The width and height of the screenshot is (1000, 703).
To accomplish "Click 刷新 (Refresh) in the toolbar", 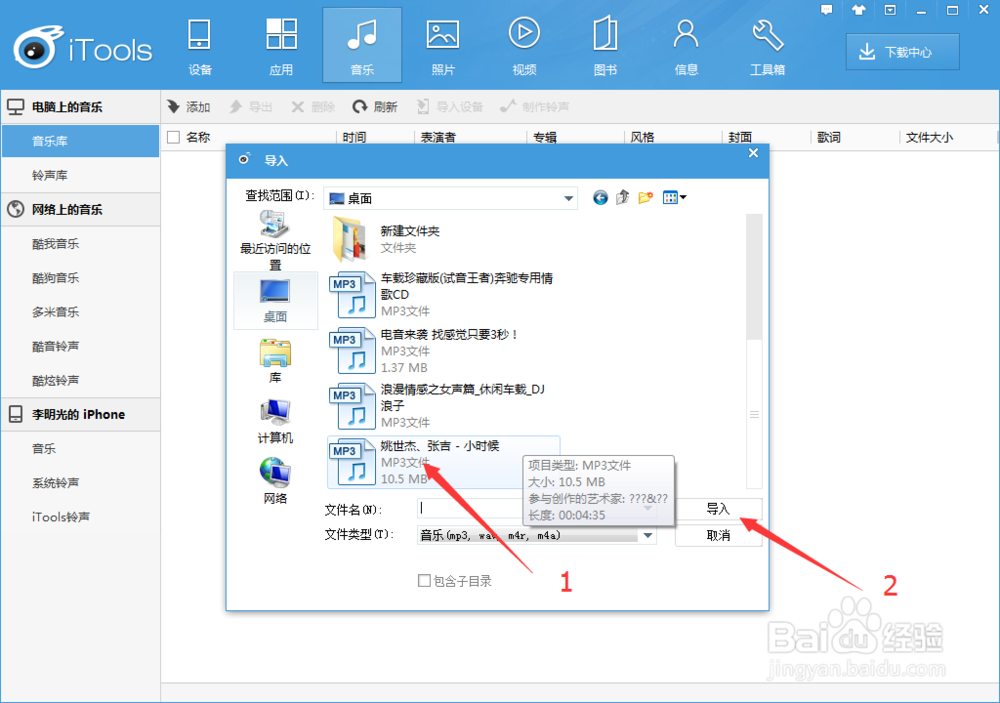I will tap(375, 107).
